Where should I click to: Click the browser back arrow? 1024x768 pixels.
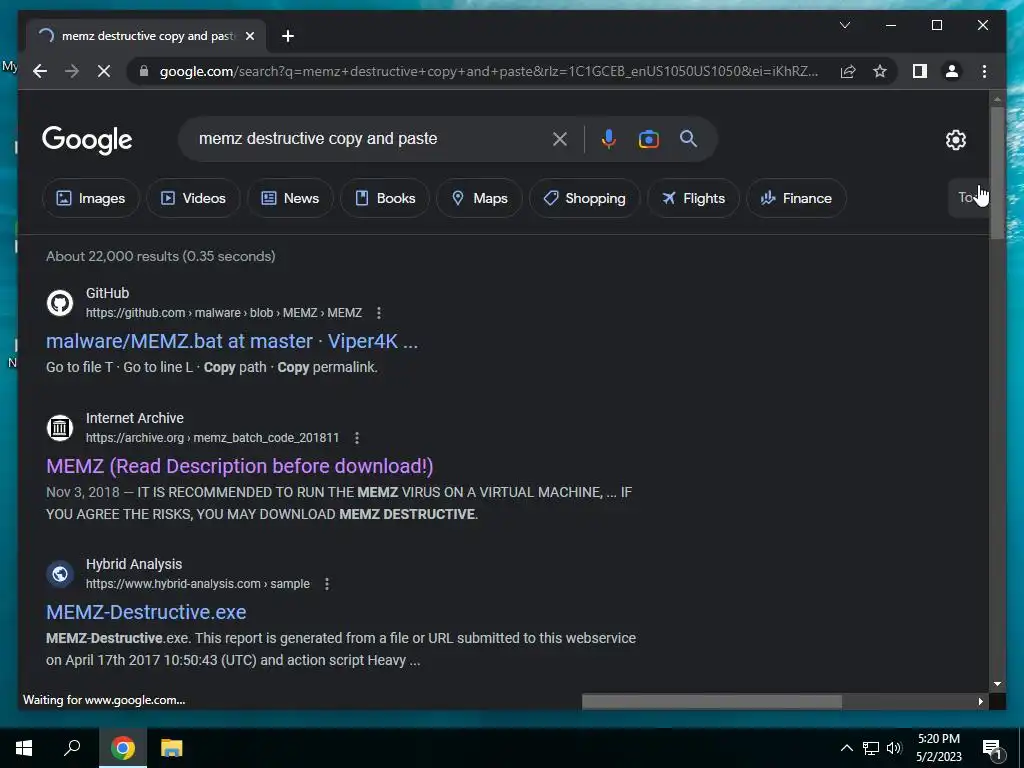click(x=40, y=71)
